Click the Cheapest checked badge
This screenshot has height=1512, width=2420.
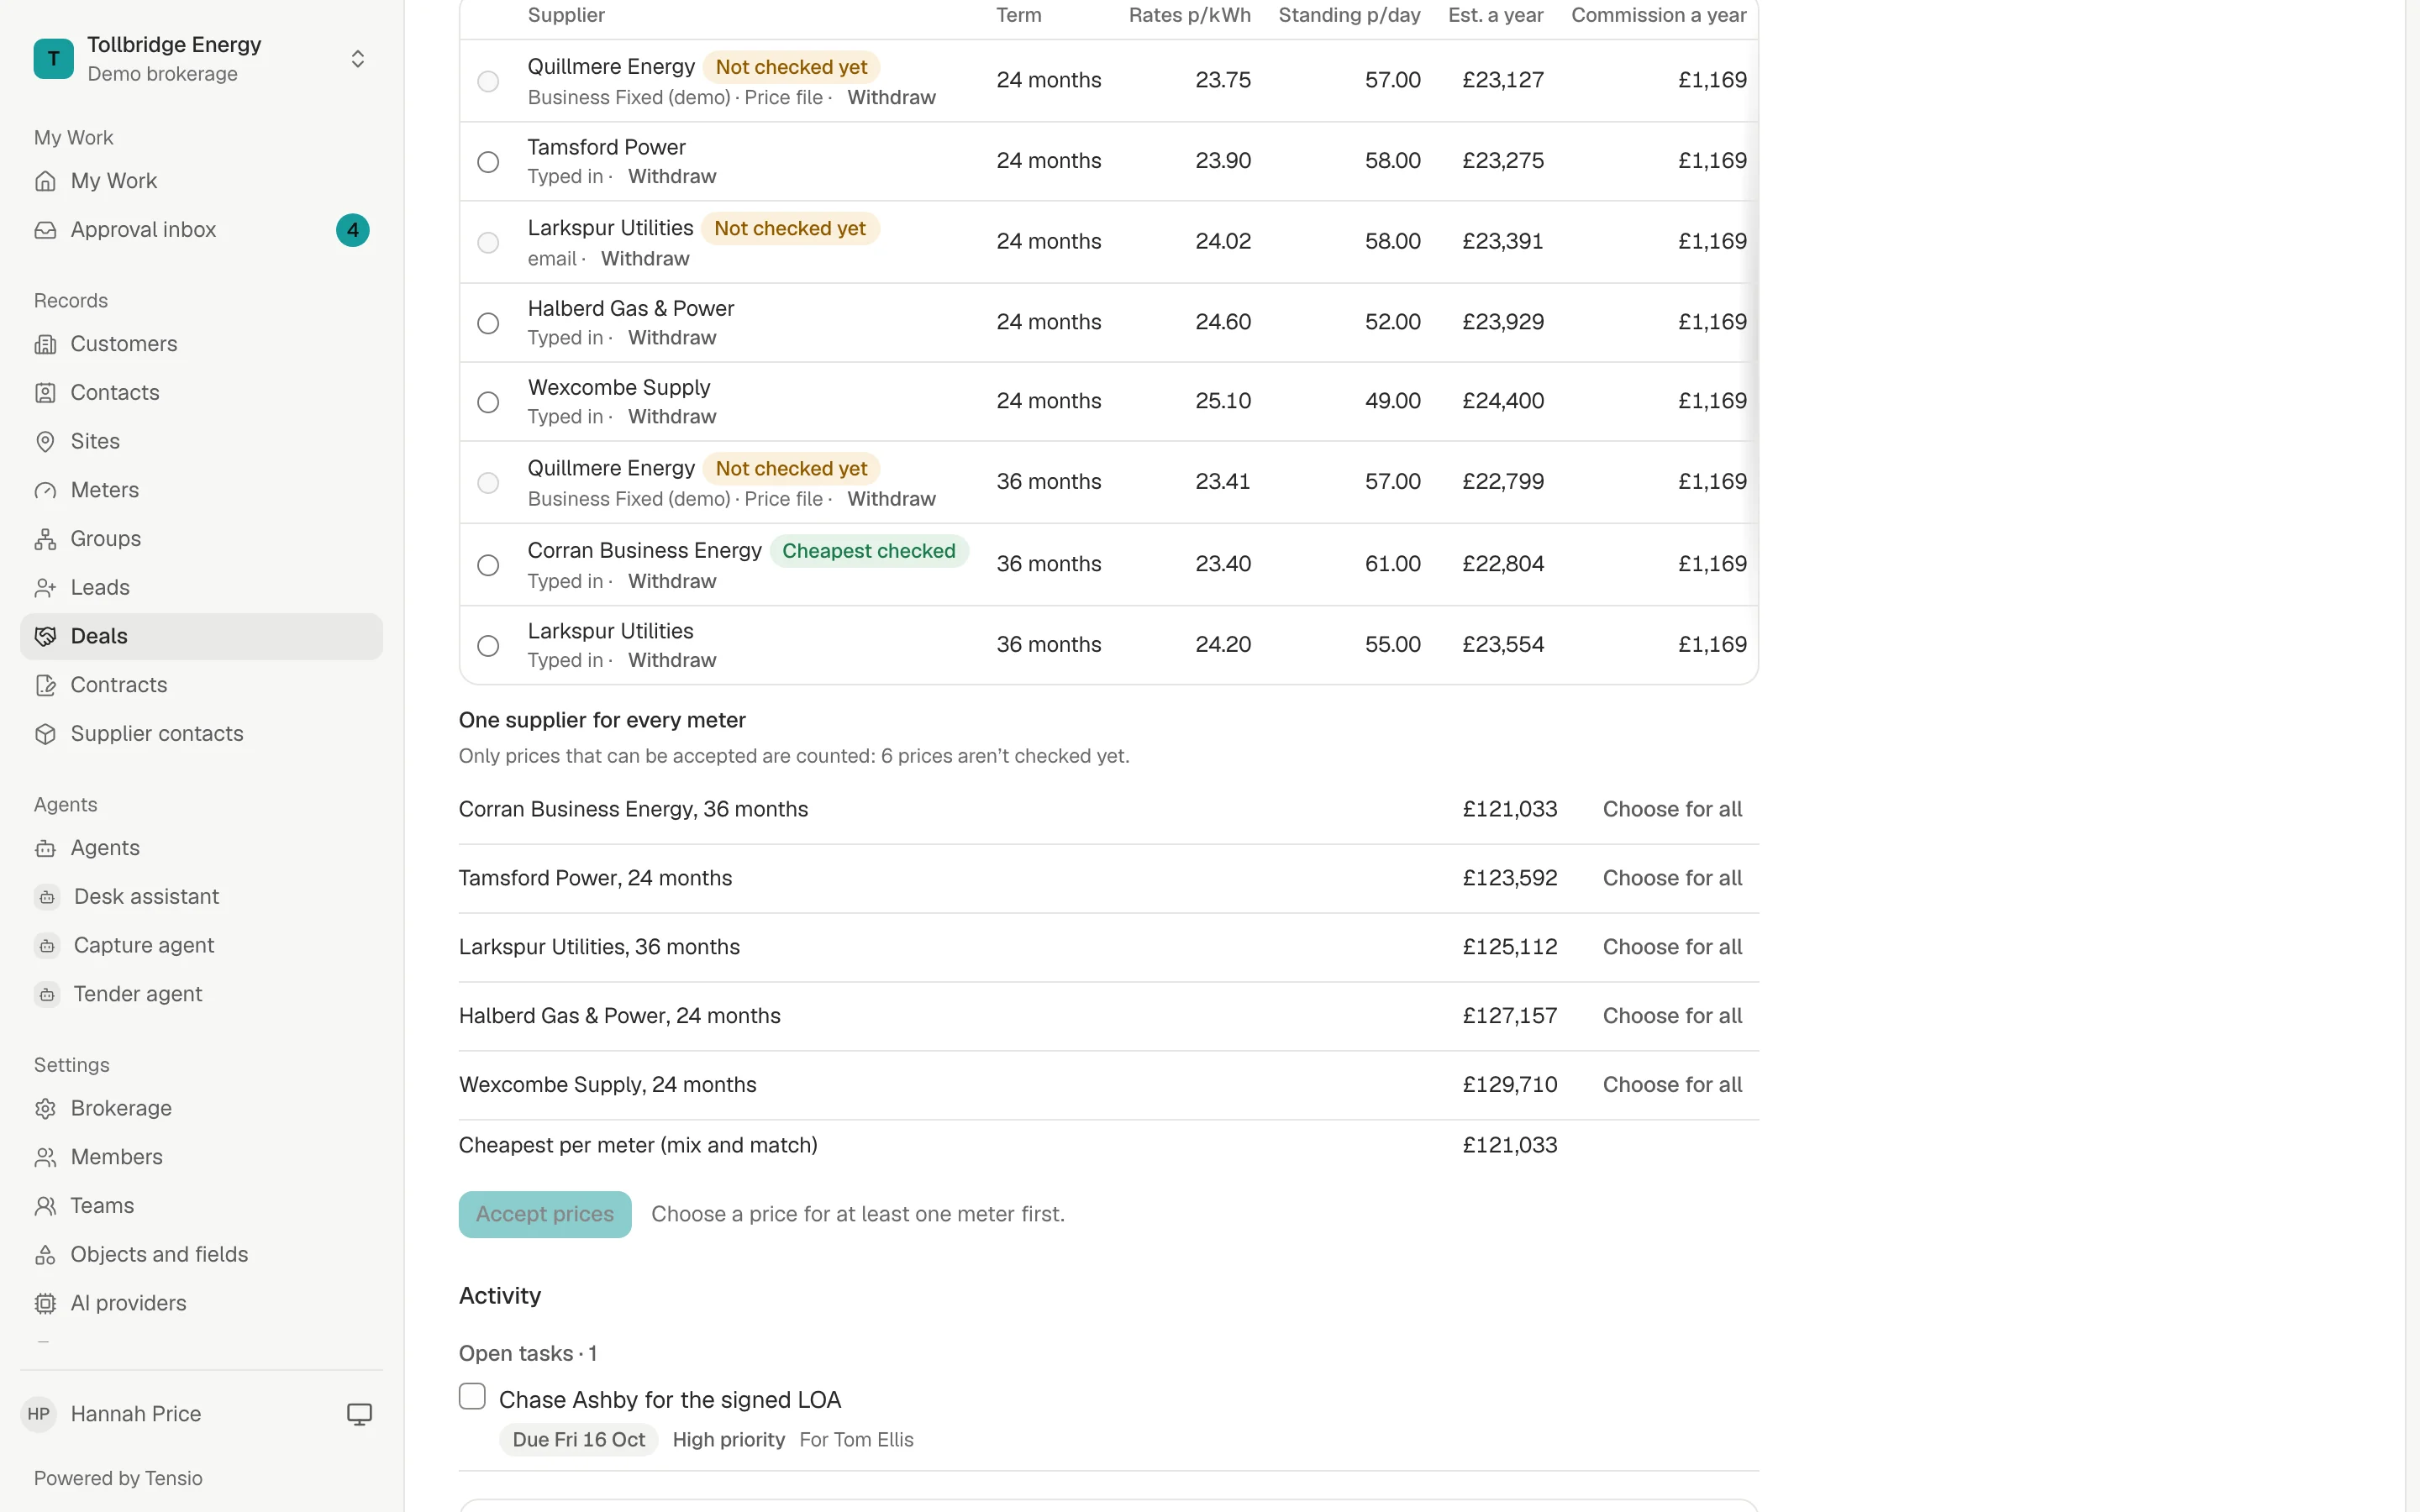pyautogui.click(x=868, y=551)
